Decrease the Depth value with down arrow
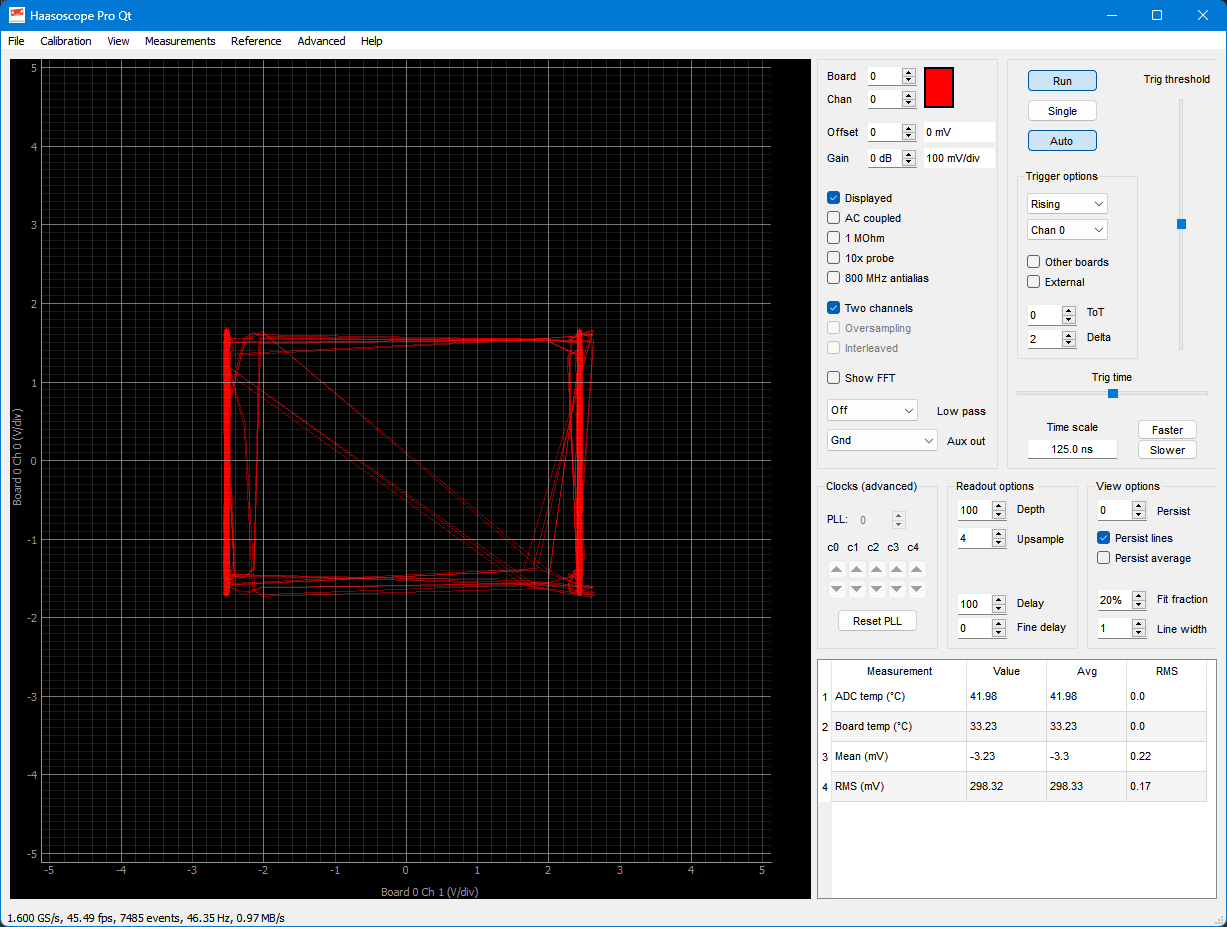This screenshot has height=927, width=1227. point(998,515)
